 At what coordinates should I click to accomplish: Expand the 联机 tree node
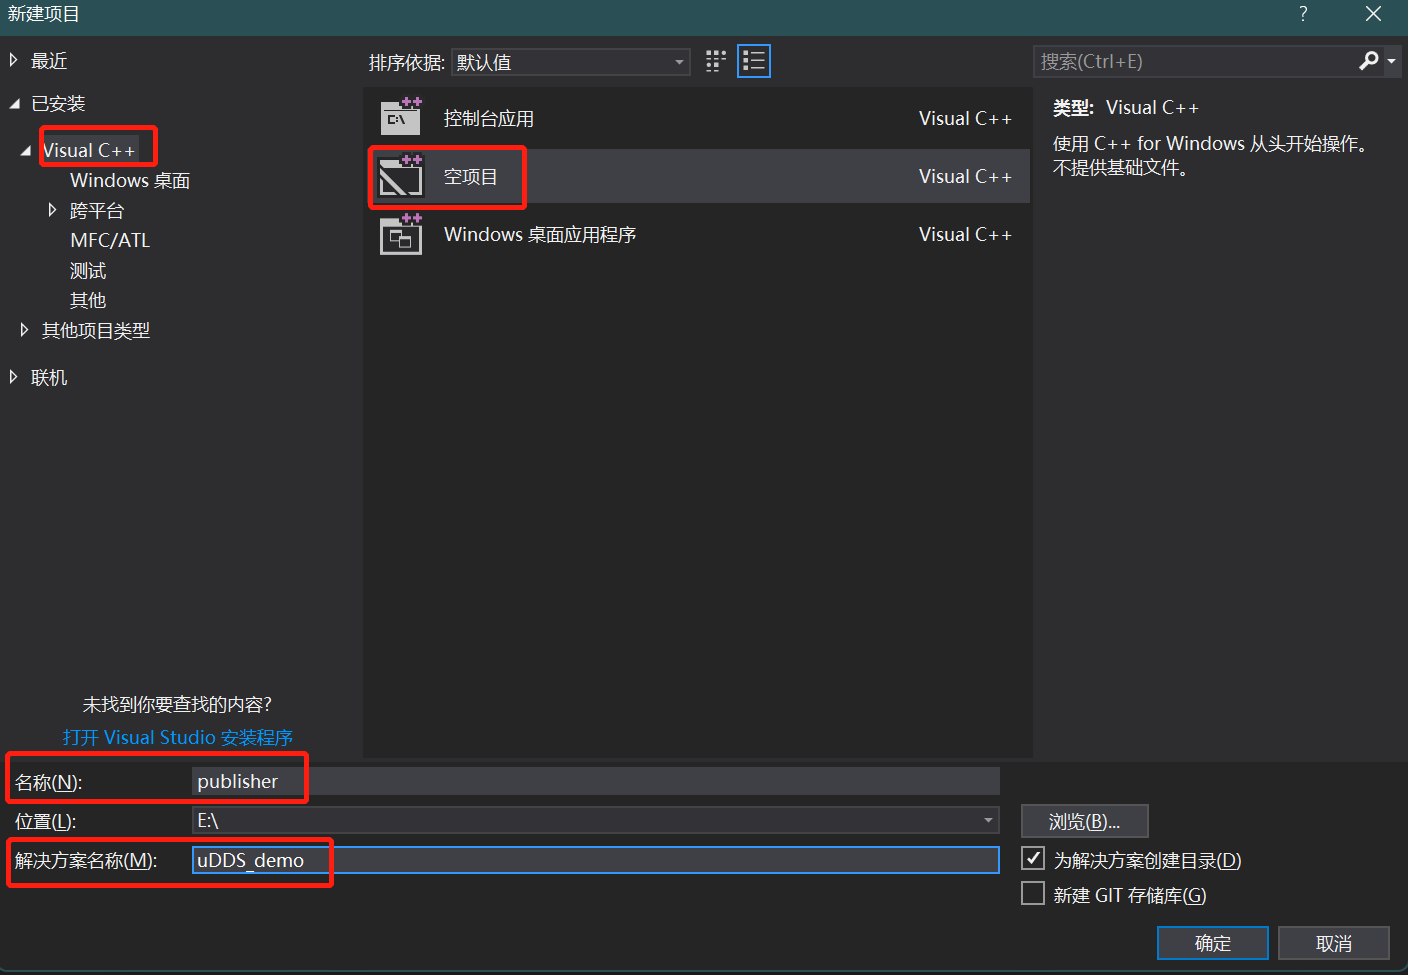14,377
